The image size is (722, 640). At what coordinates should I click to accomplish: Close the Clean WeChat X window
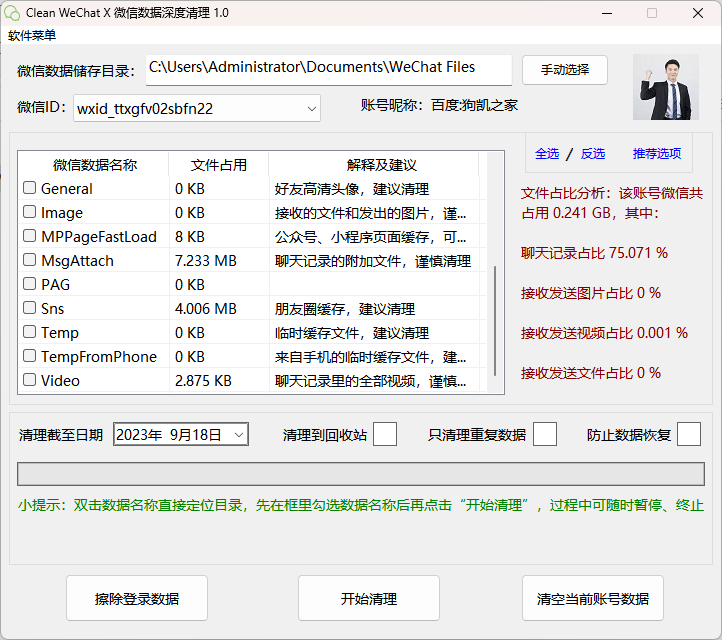tap(698, 13)
